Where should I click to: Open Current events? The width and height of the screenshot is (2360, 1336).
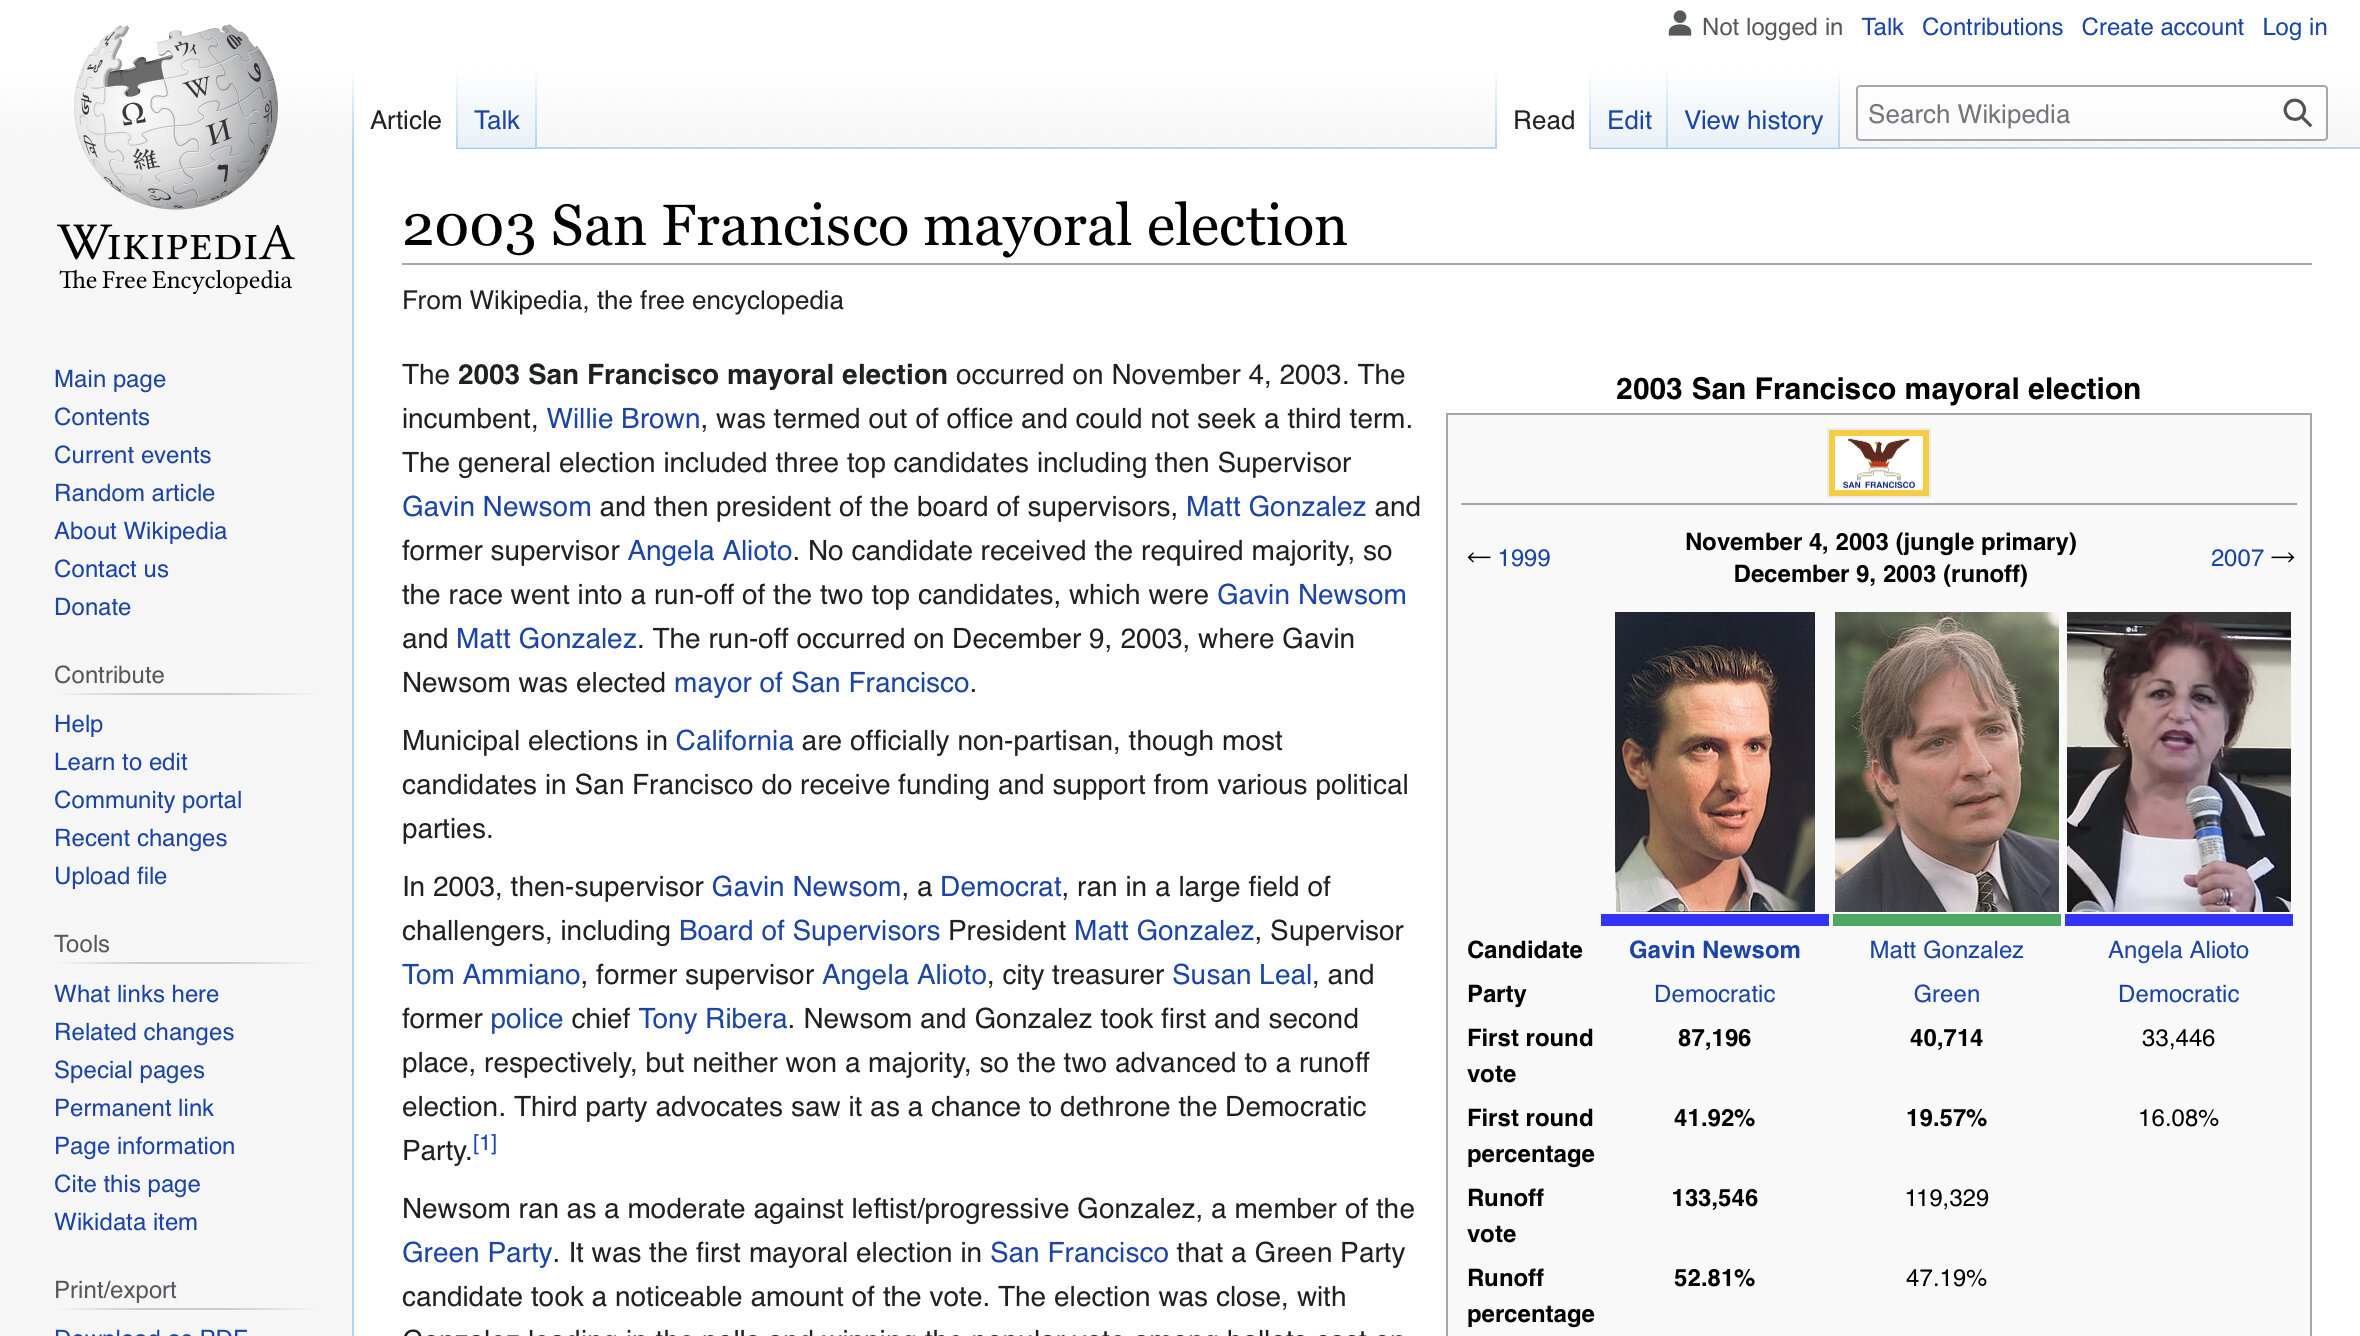point(132,455)
